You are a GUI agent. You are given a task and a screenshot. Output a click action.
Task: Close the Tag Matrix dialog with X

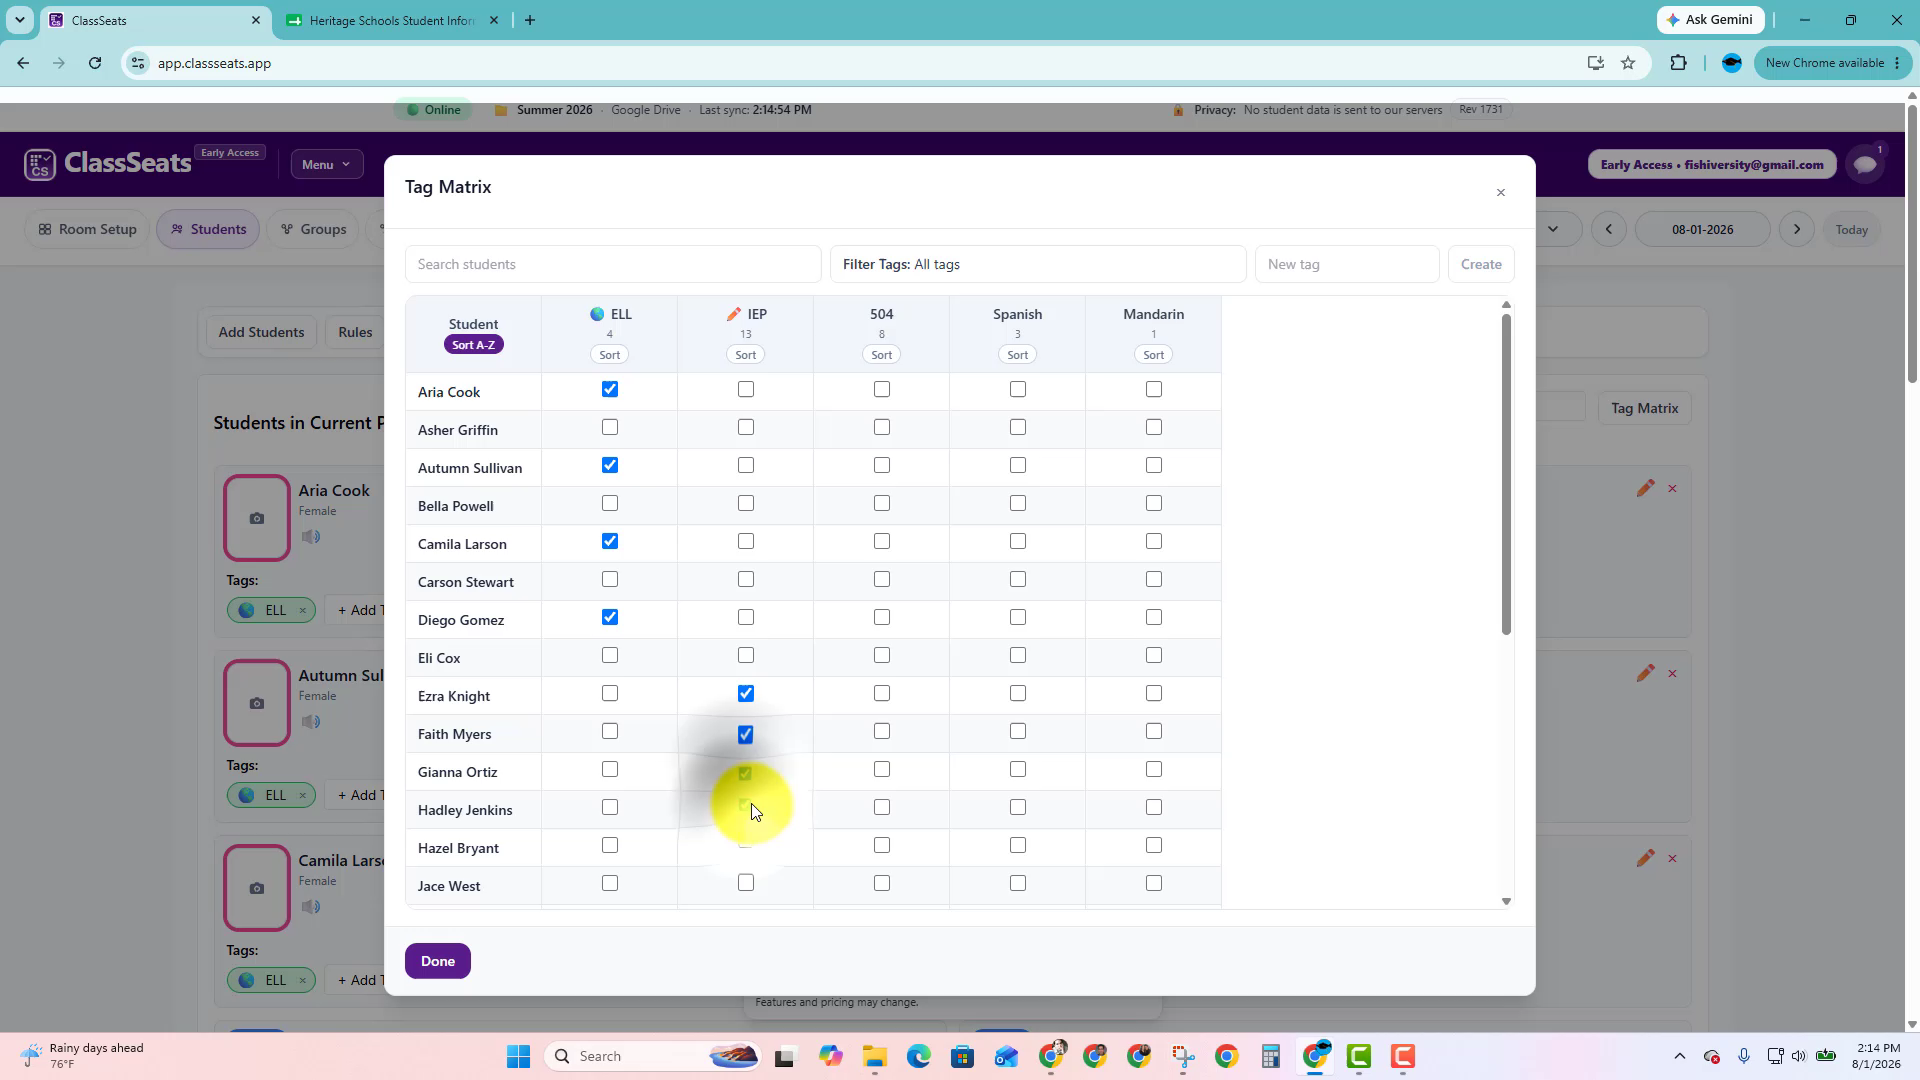tap(1500, 193)
